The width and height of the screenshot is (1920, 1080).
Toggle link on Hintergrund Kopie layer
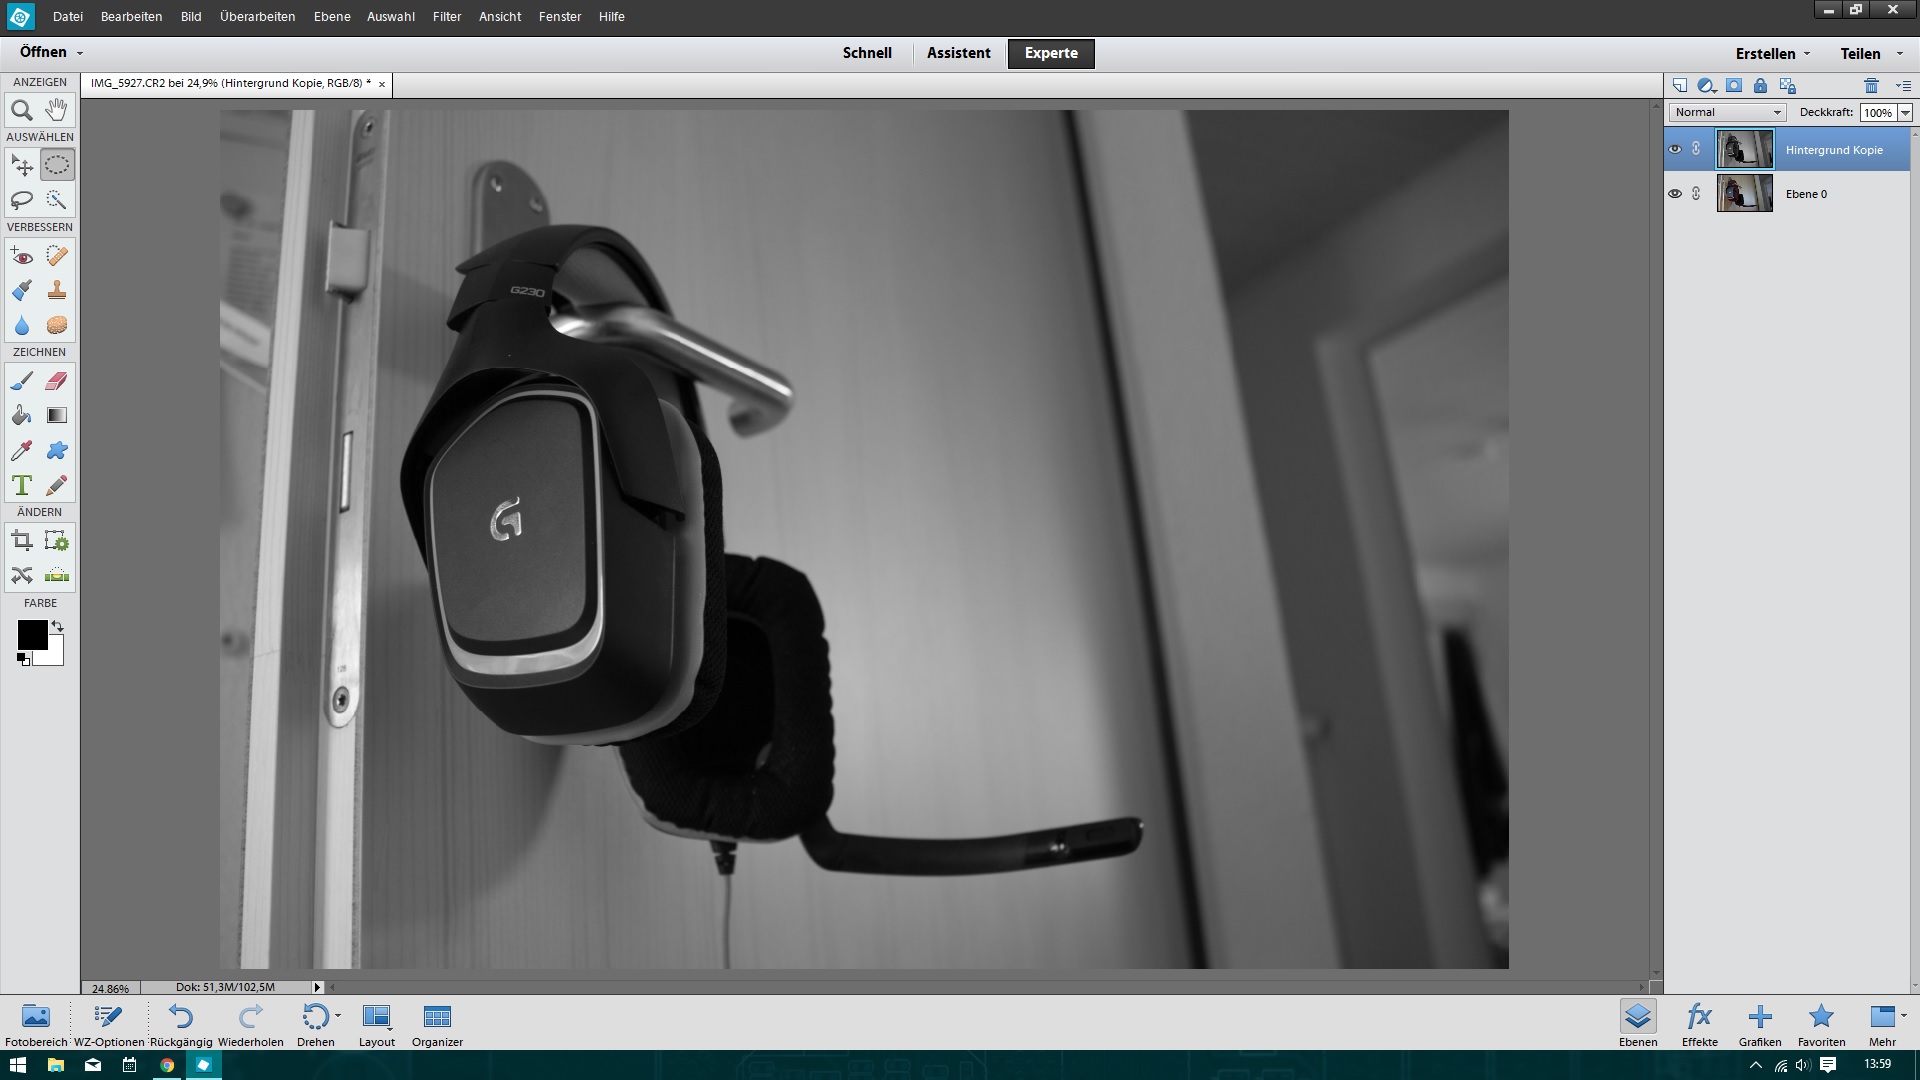pyautogui.click(x=1696, y=149)
